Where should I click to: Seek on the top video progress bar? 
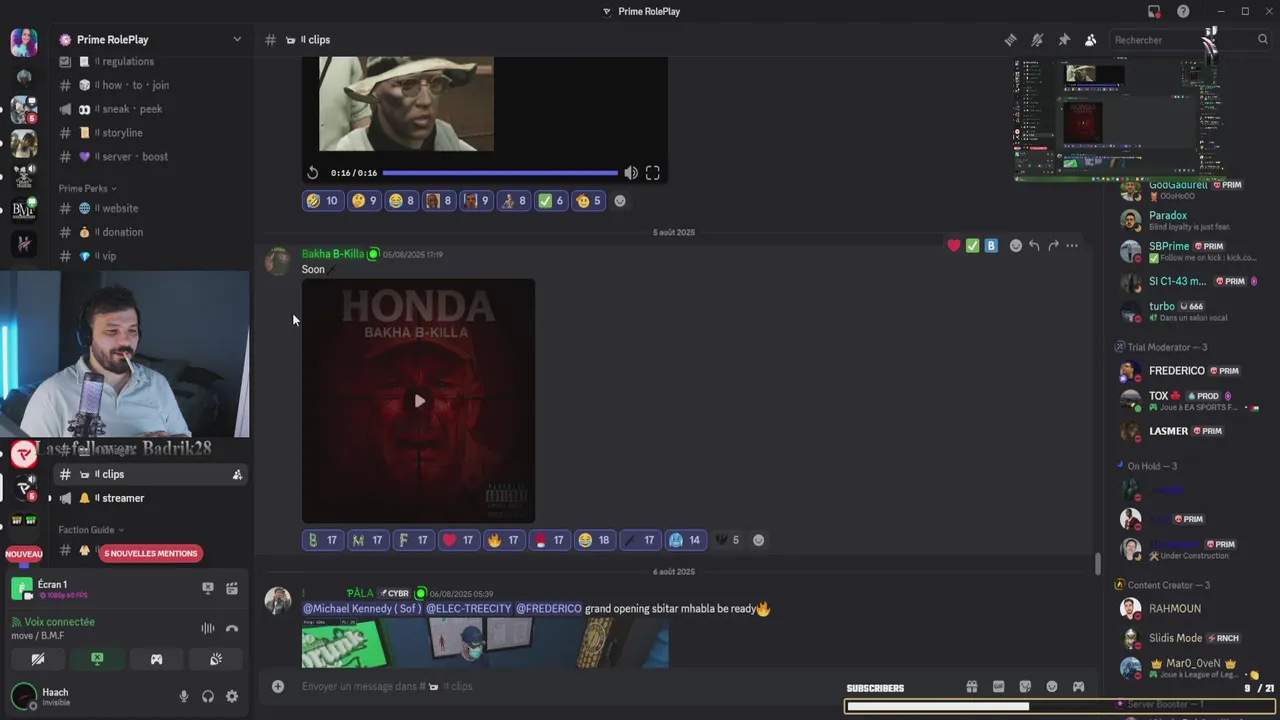tap(500, 173)
